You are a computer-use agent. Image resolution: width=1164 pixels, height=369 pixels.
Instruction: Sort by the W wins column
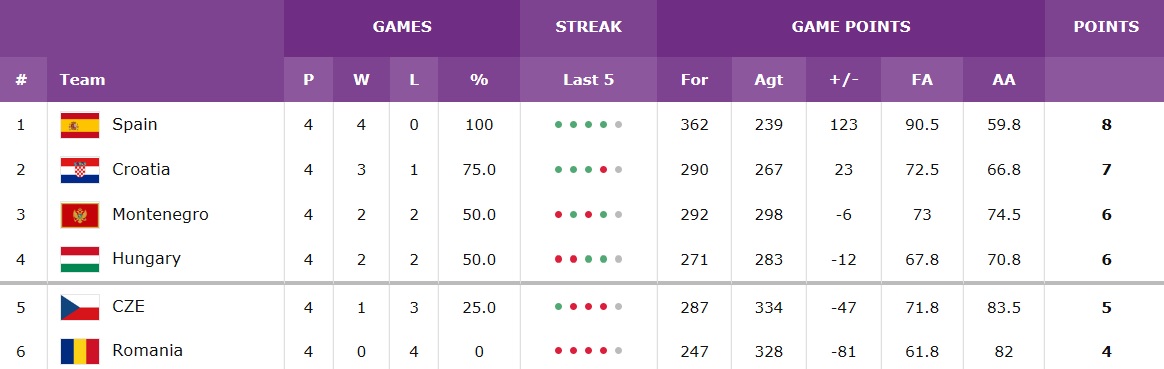click(362, 79)
